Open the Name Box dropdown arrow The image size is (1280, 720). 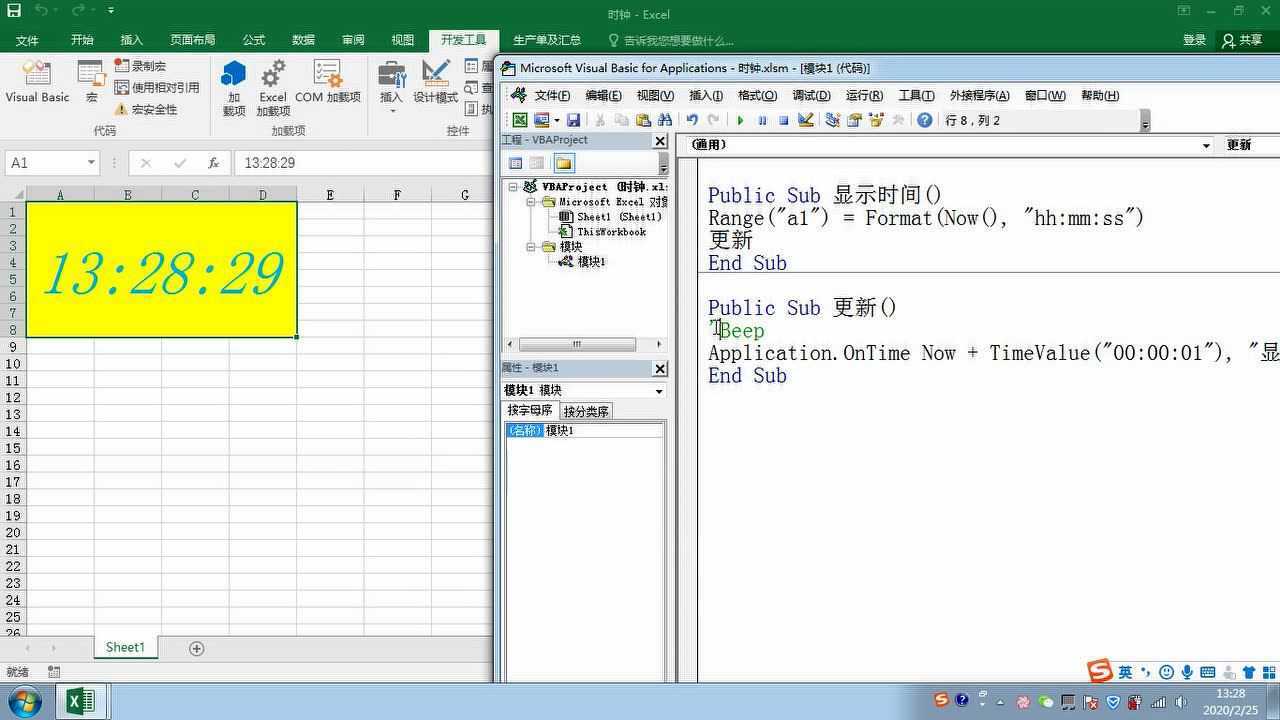(91, 163)
